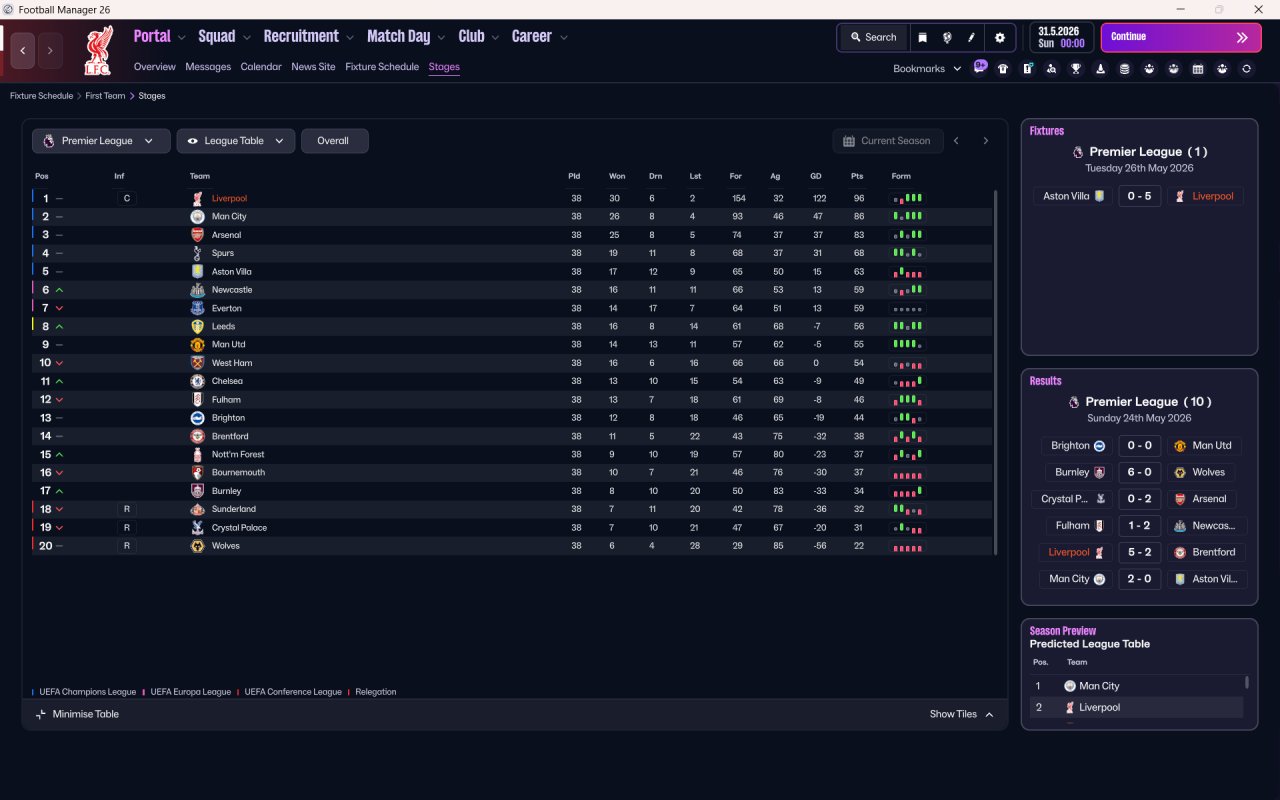Switch to the Messages tab
1280x800 pixels.
(x=208, y=67)
